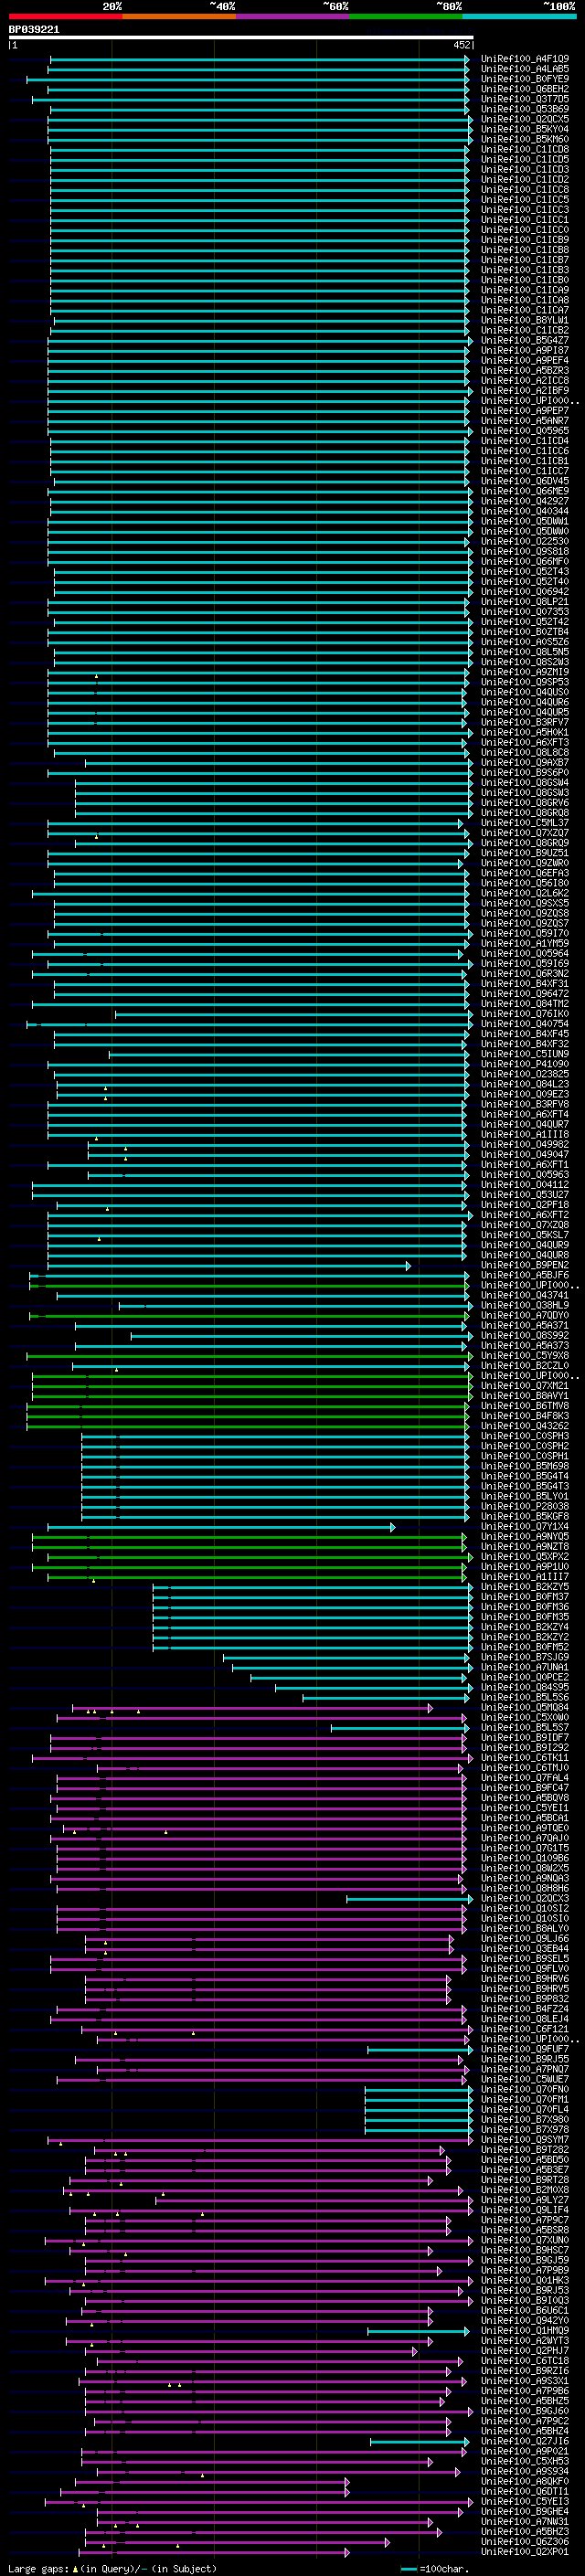
Task: Select hit label UniRef100_Q3T7D5
Action: (525, 99)
